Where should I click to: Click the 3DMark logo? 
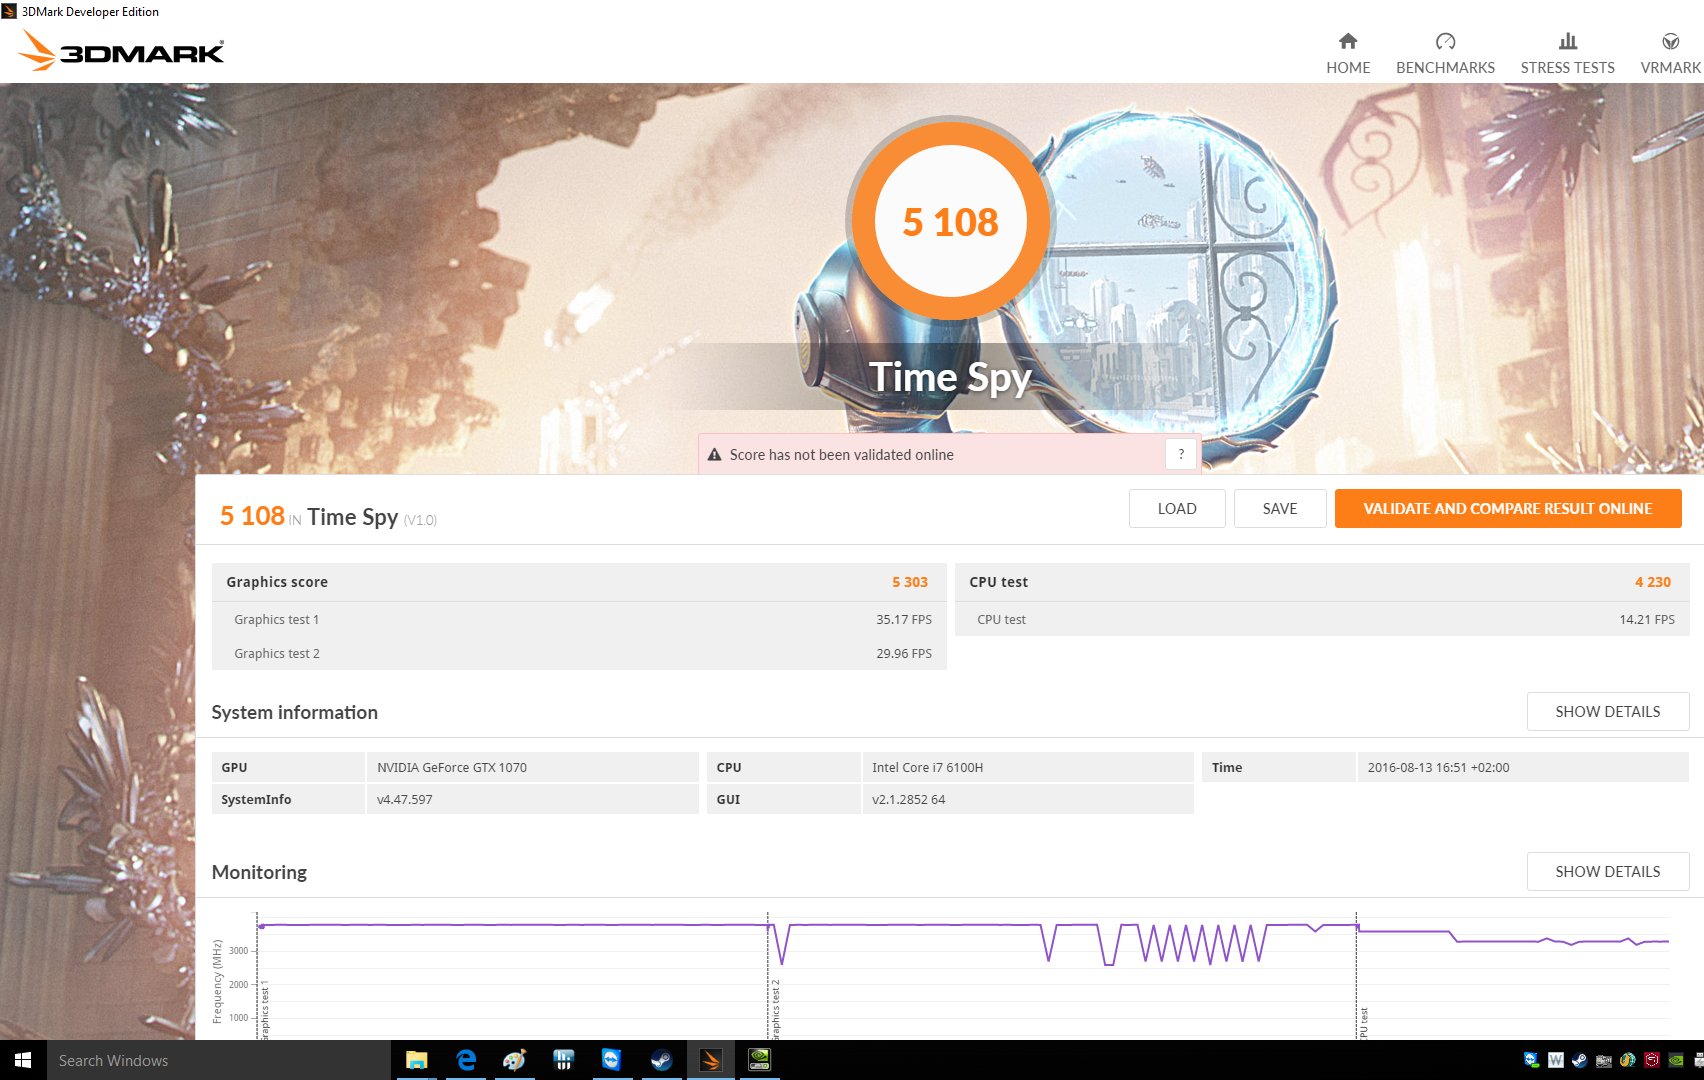tap(122, 51)
